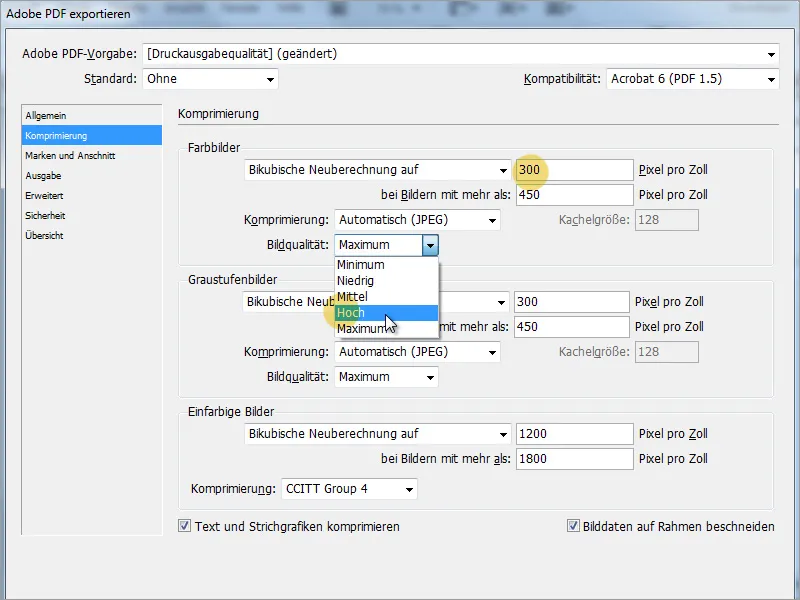This screenshot has width=800, height=600.
Task: Switch to the Erweitert section
Action: [x=92, y=195]
